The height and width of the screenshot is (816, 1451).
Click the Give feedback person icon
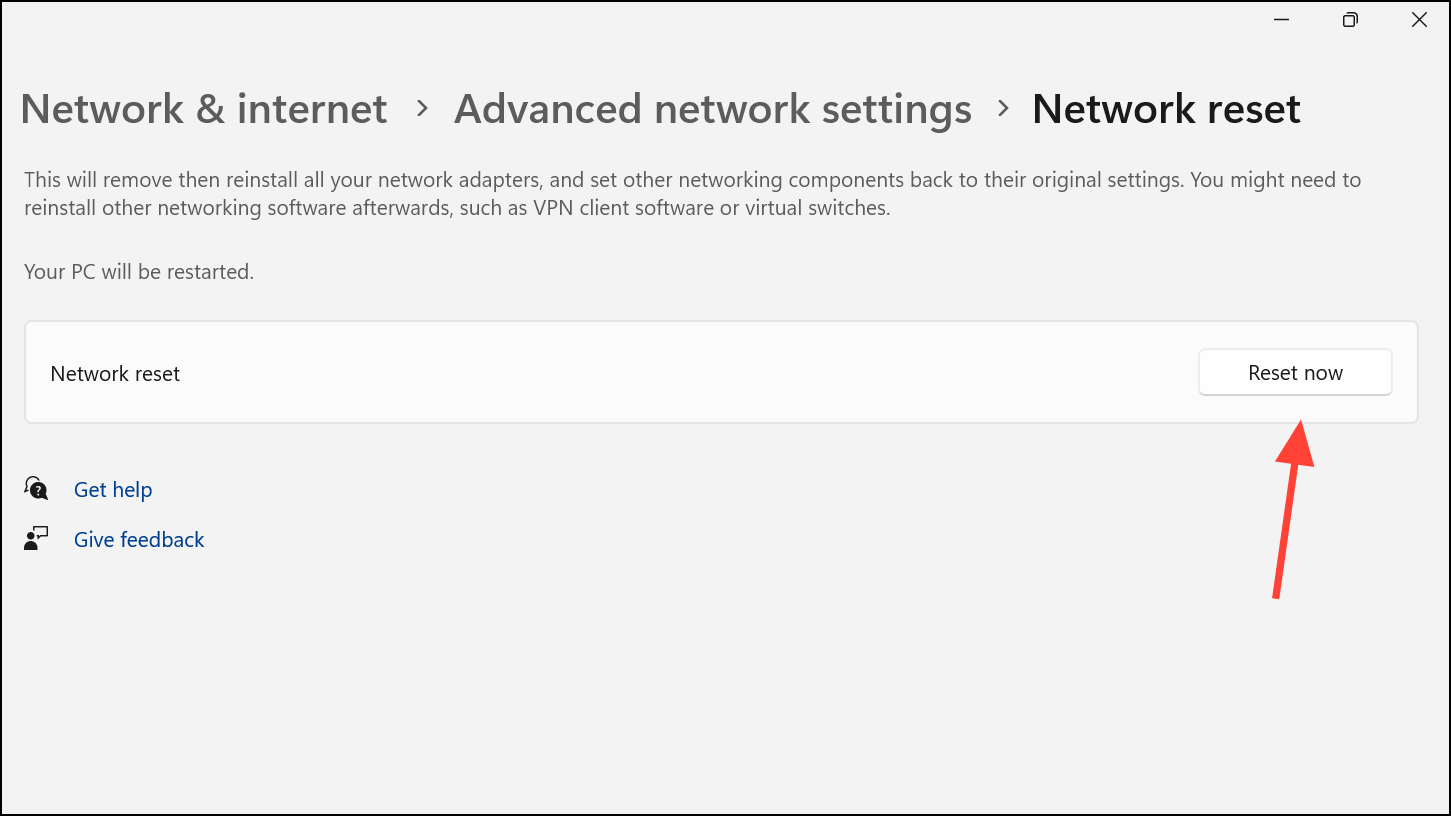click(x=36, y=539)
